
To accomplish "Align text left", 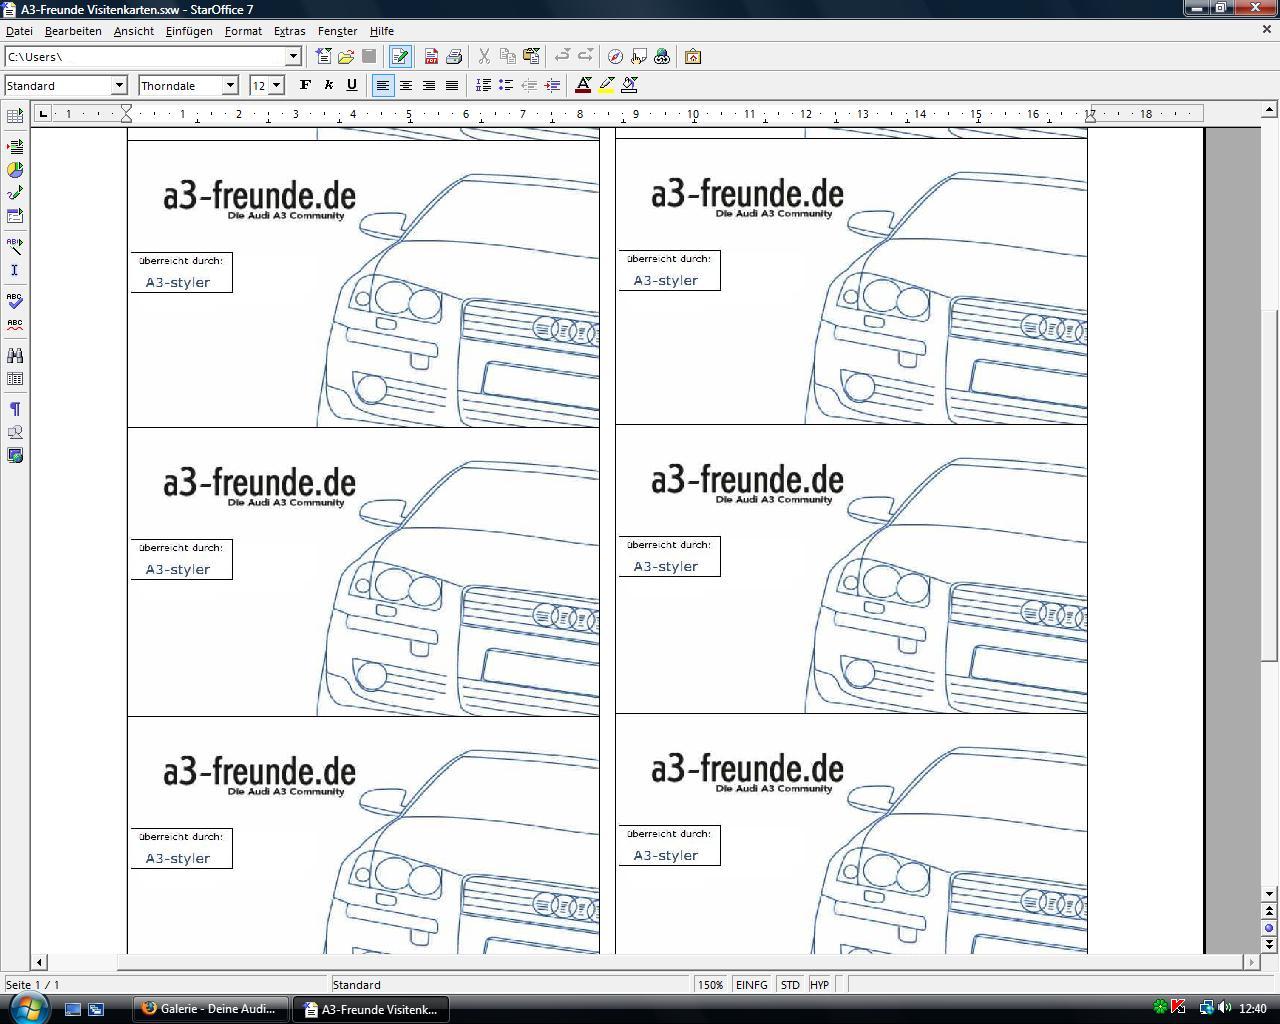I will (383, 86).
